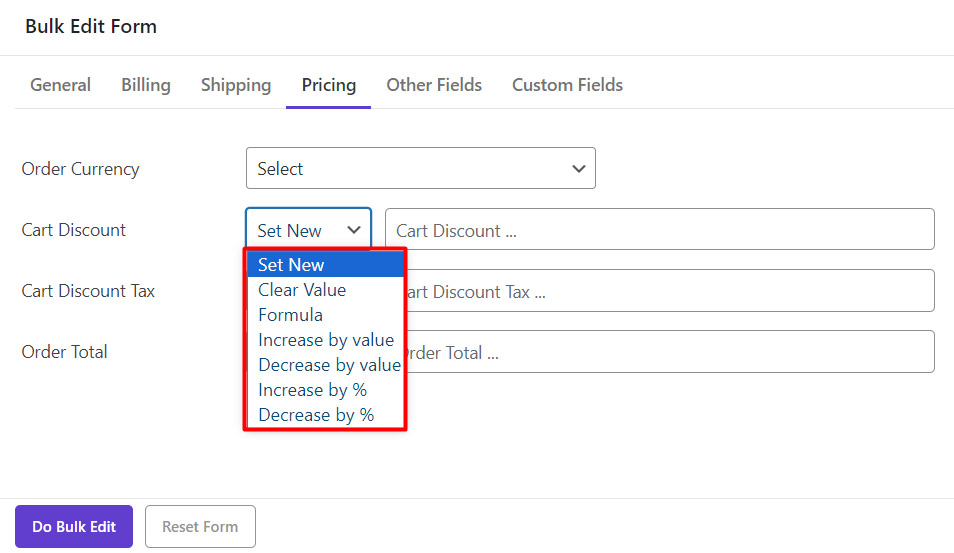
Task: Click the Reset Form button
Action: (x=200, y=527)
